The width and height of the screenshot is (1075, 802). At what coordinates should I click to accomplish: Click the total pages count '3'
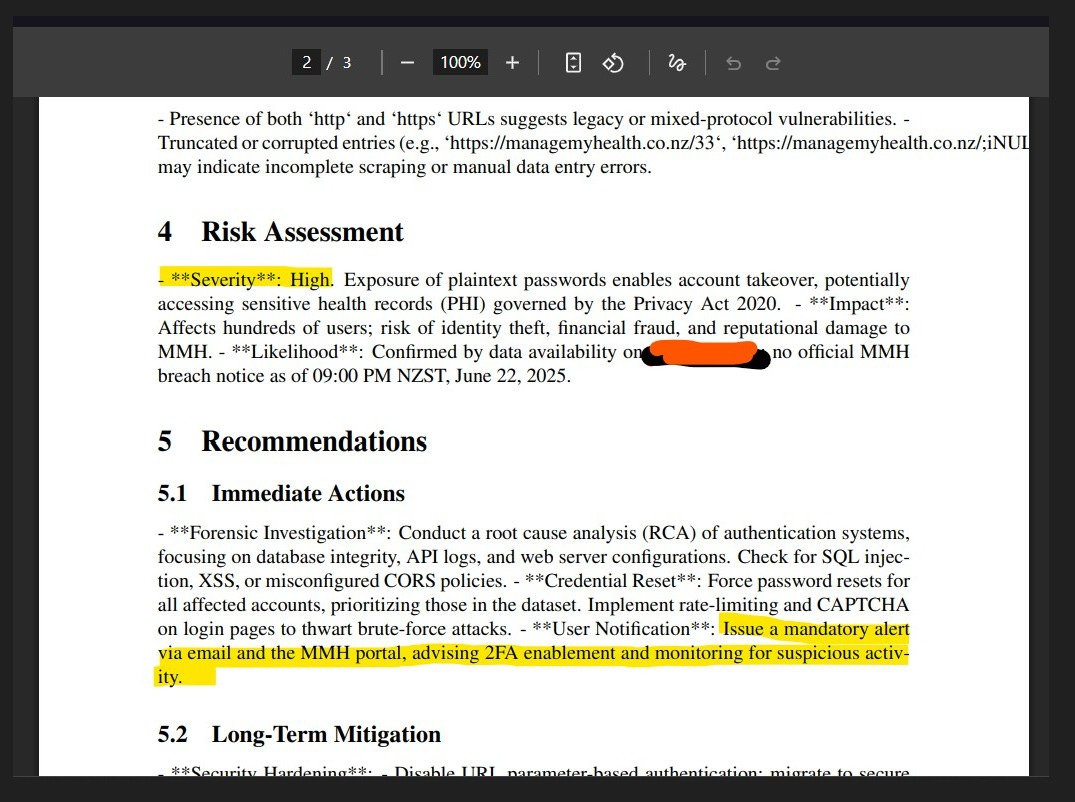347,63
